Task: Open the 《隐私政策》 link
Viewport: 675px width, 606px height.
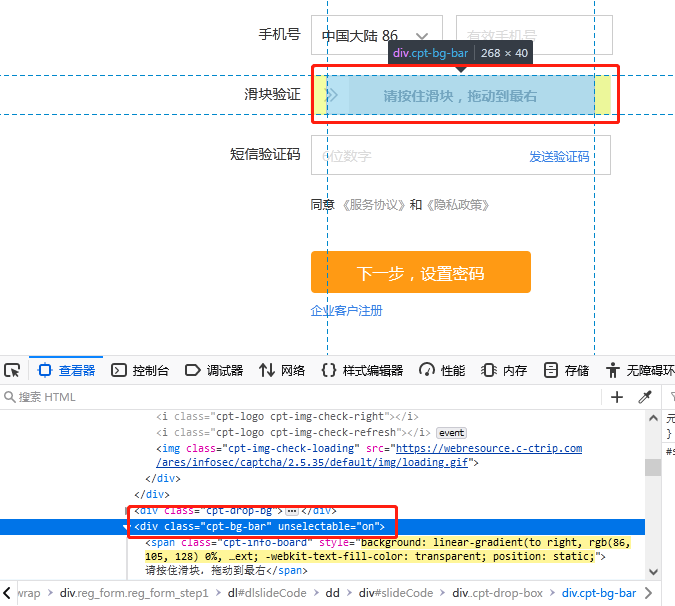Action: [458, 205]
